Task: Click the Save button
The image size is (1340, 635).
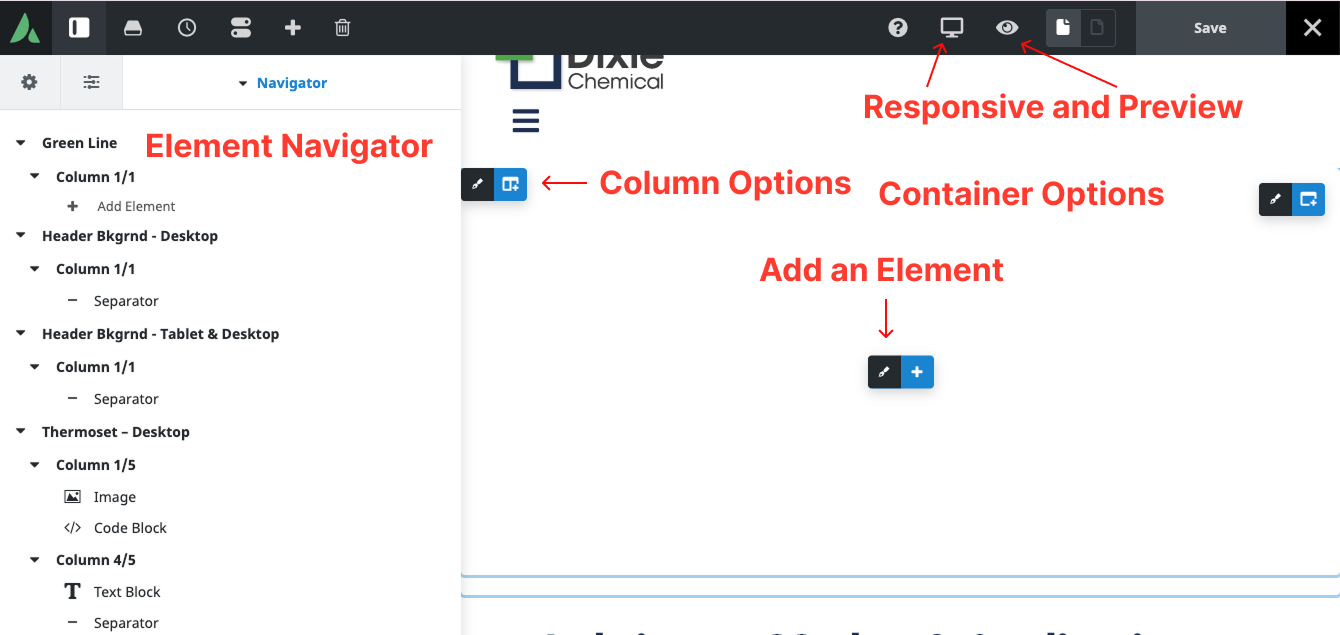Action: click(x=1209, y=28)
